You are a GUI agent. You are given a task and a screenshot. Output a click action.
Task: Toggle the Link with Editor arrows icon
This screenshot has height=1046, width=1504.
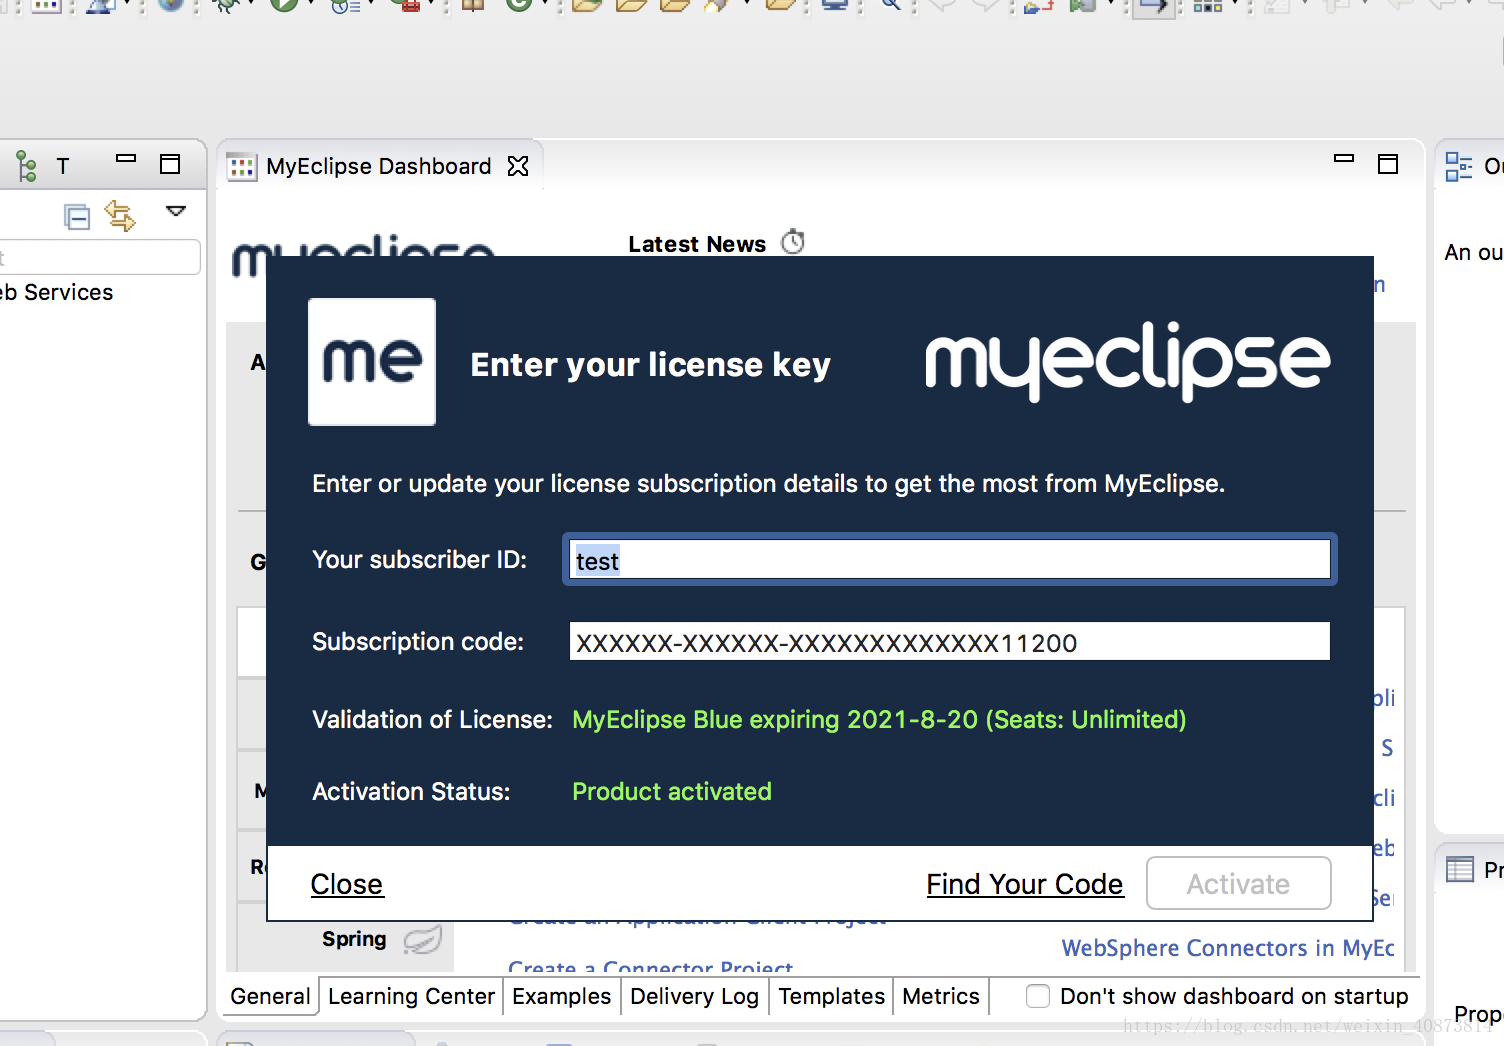pos(120,215)
